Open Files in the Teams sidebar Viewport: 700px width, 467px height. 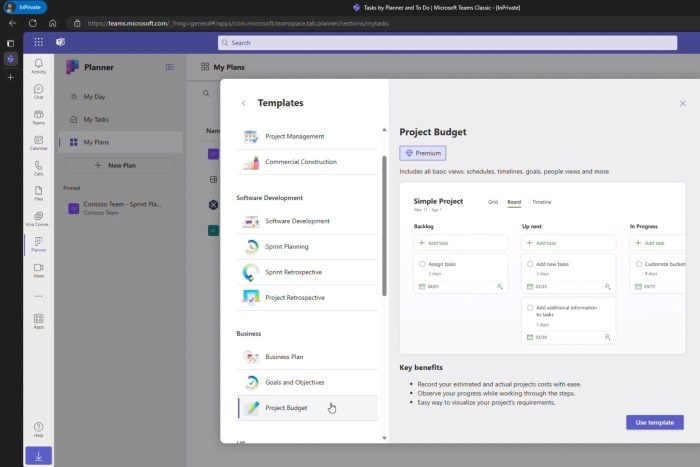click(38, 193)
